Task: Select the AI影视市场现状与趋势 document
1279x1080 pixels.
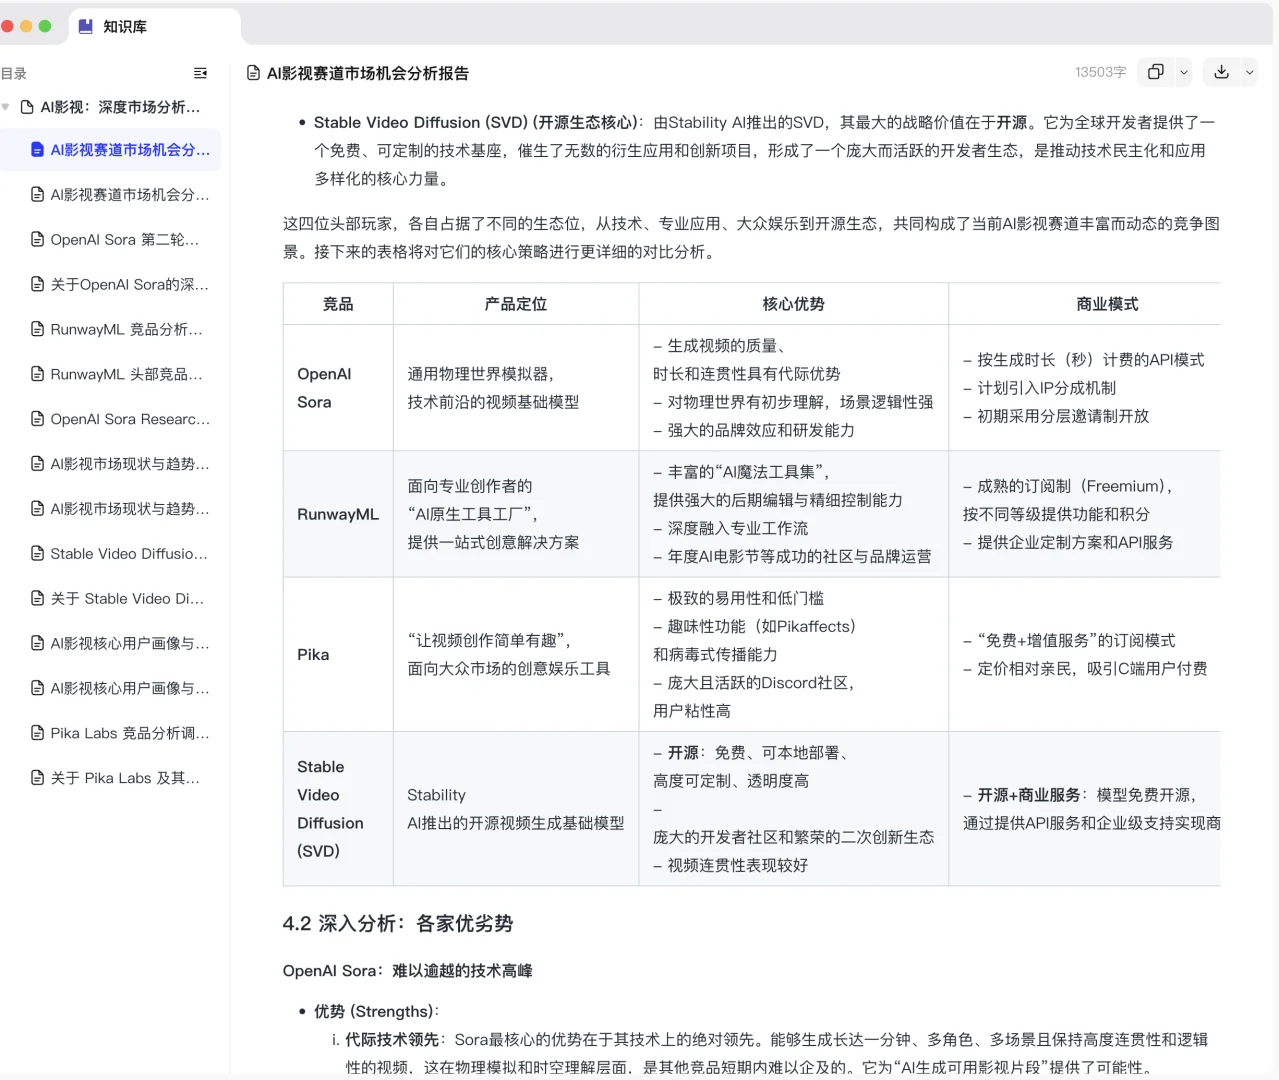Action: click(122, 463)
